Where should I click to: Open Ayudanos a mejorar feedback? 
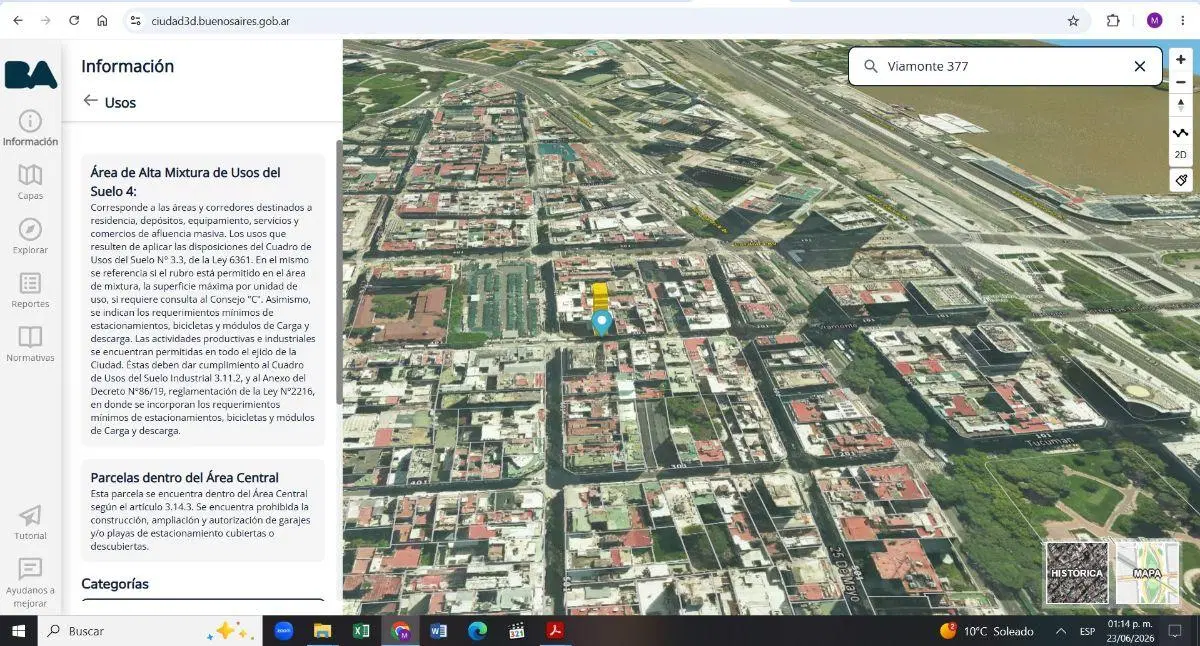tap(30, 583)
